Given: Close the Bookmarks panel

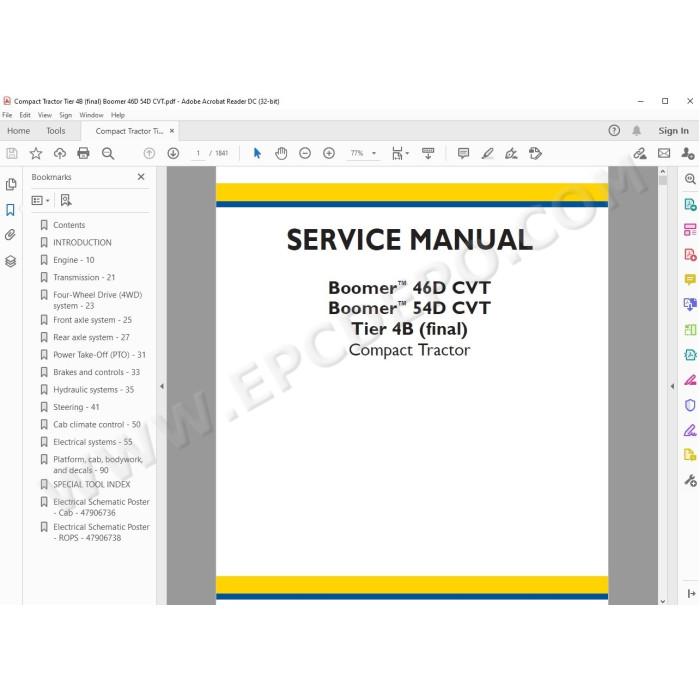Looking at the screenshot, I should point(141,177).
